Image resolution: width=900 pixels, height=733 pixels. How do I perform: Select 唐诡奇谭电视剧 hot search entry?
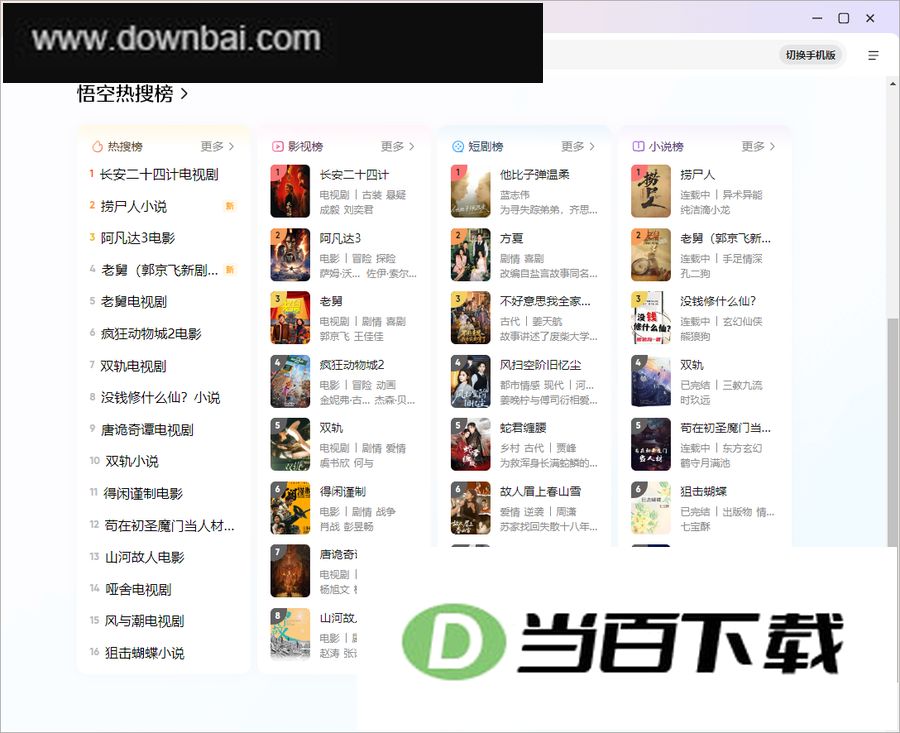(x=147, y=429)
